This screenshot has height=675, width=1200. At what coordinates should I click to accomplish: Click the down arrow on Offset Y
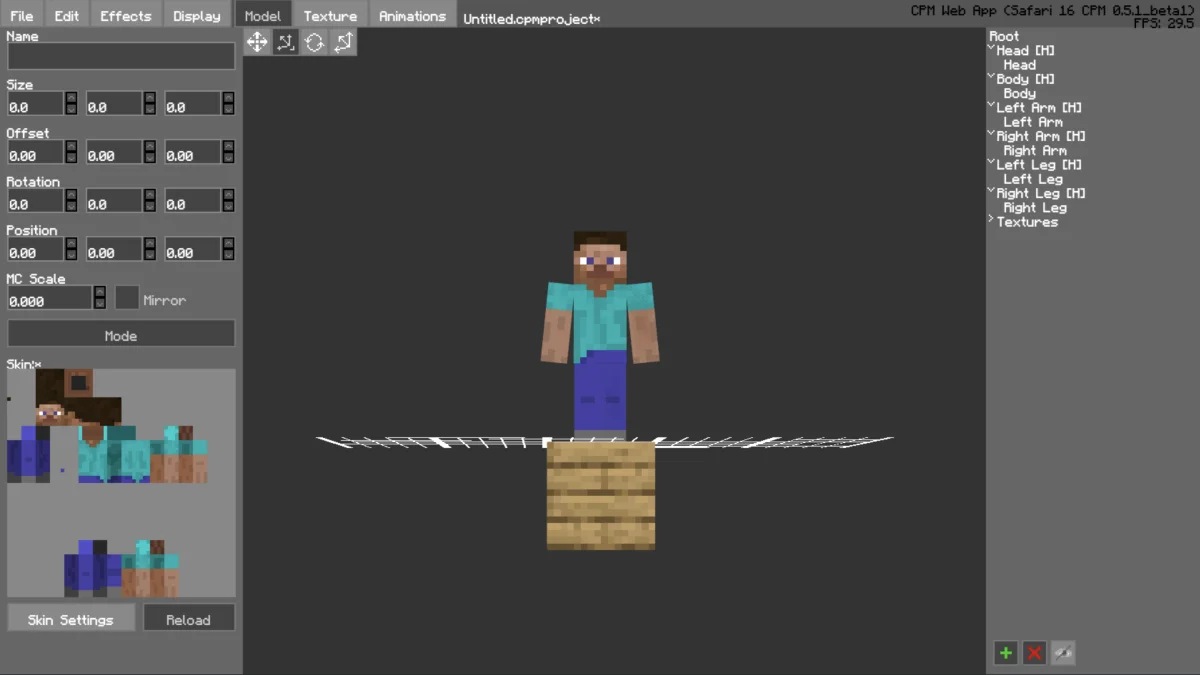pyautogui.click(x=150, y=158)
